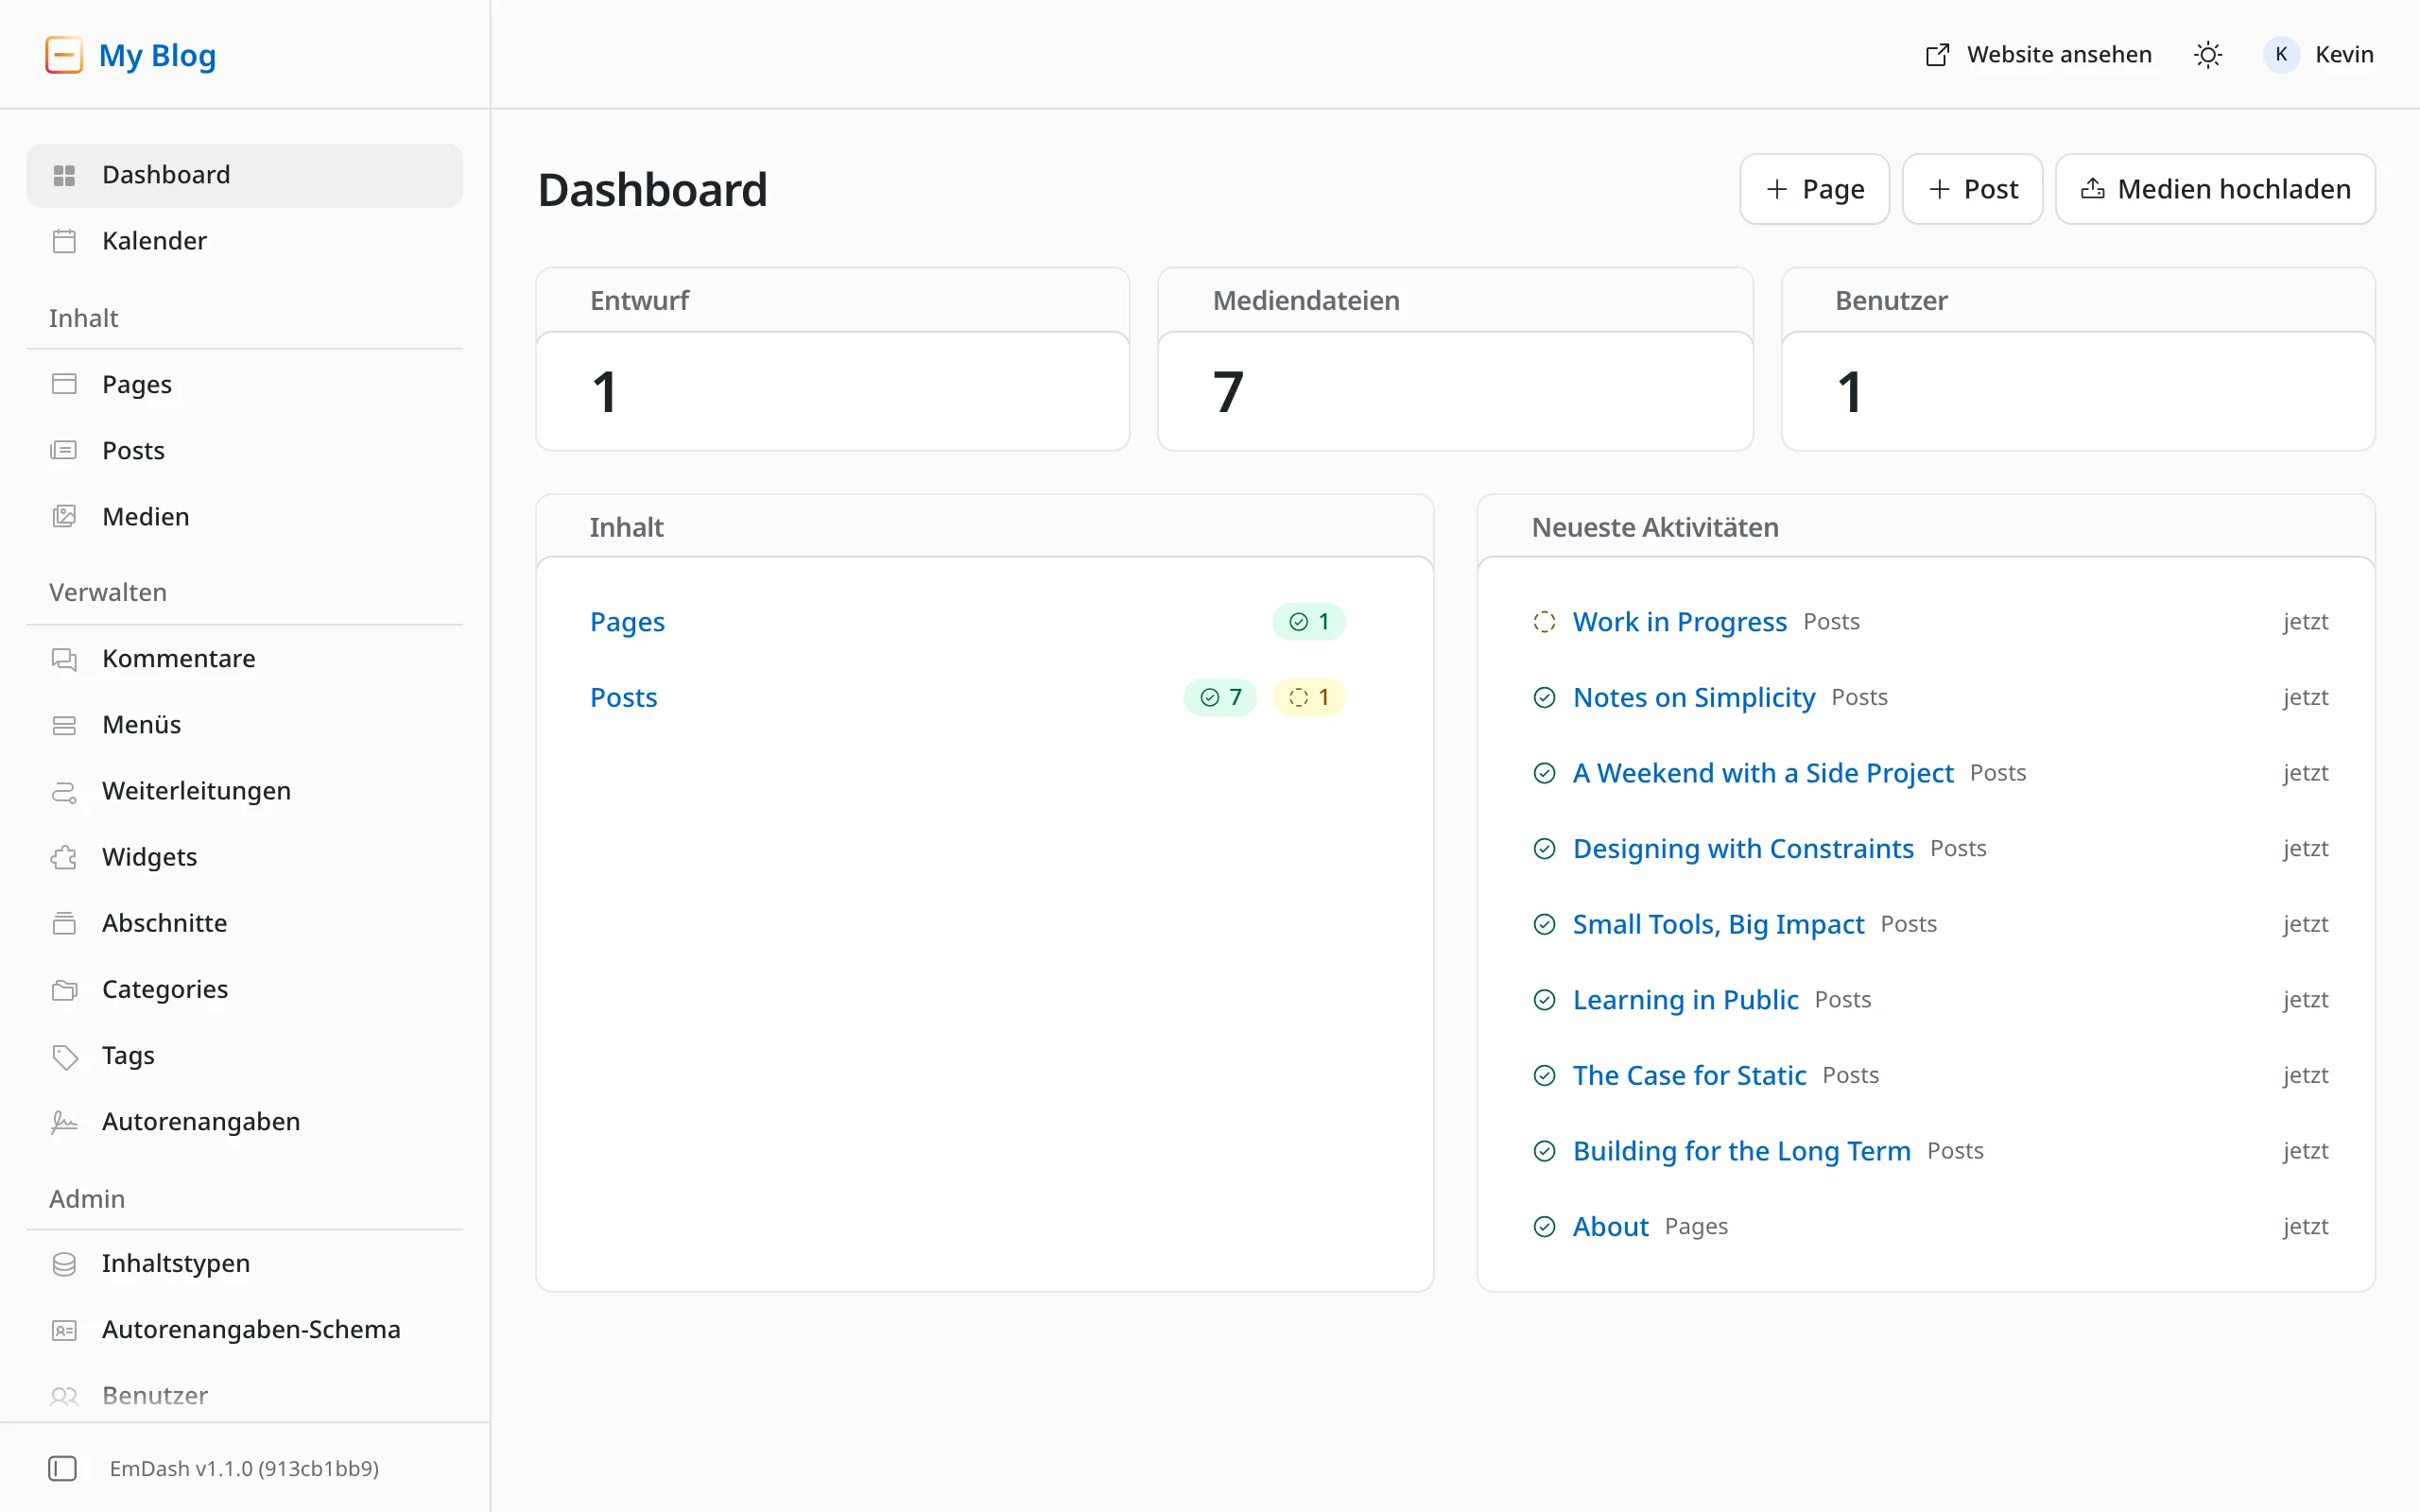Open Posts in the sidebar

(245, 451)
